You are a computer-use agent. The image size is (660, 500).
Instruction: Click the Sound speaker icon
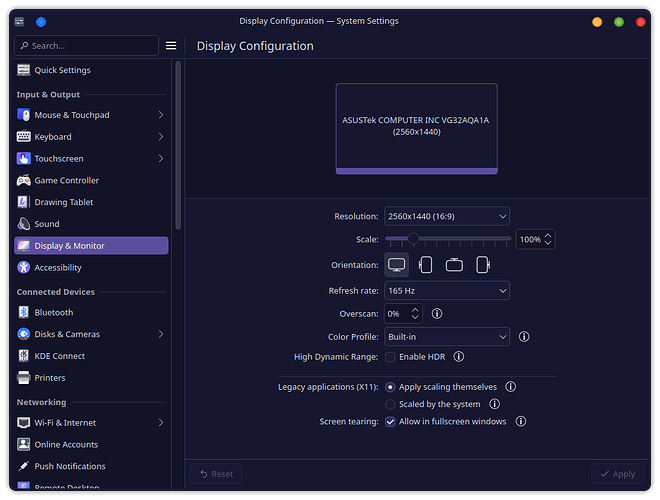(x=24, y=224)
